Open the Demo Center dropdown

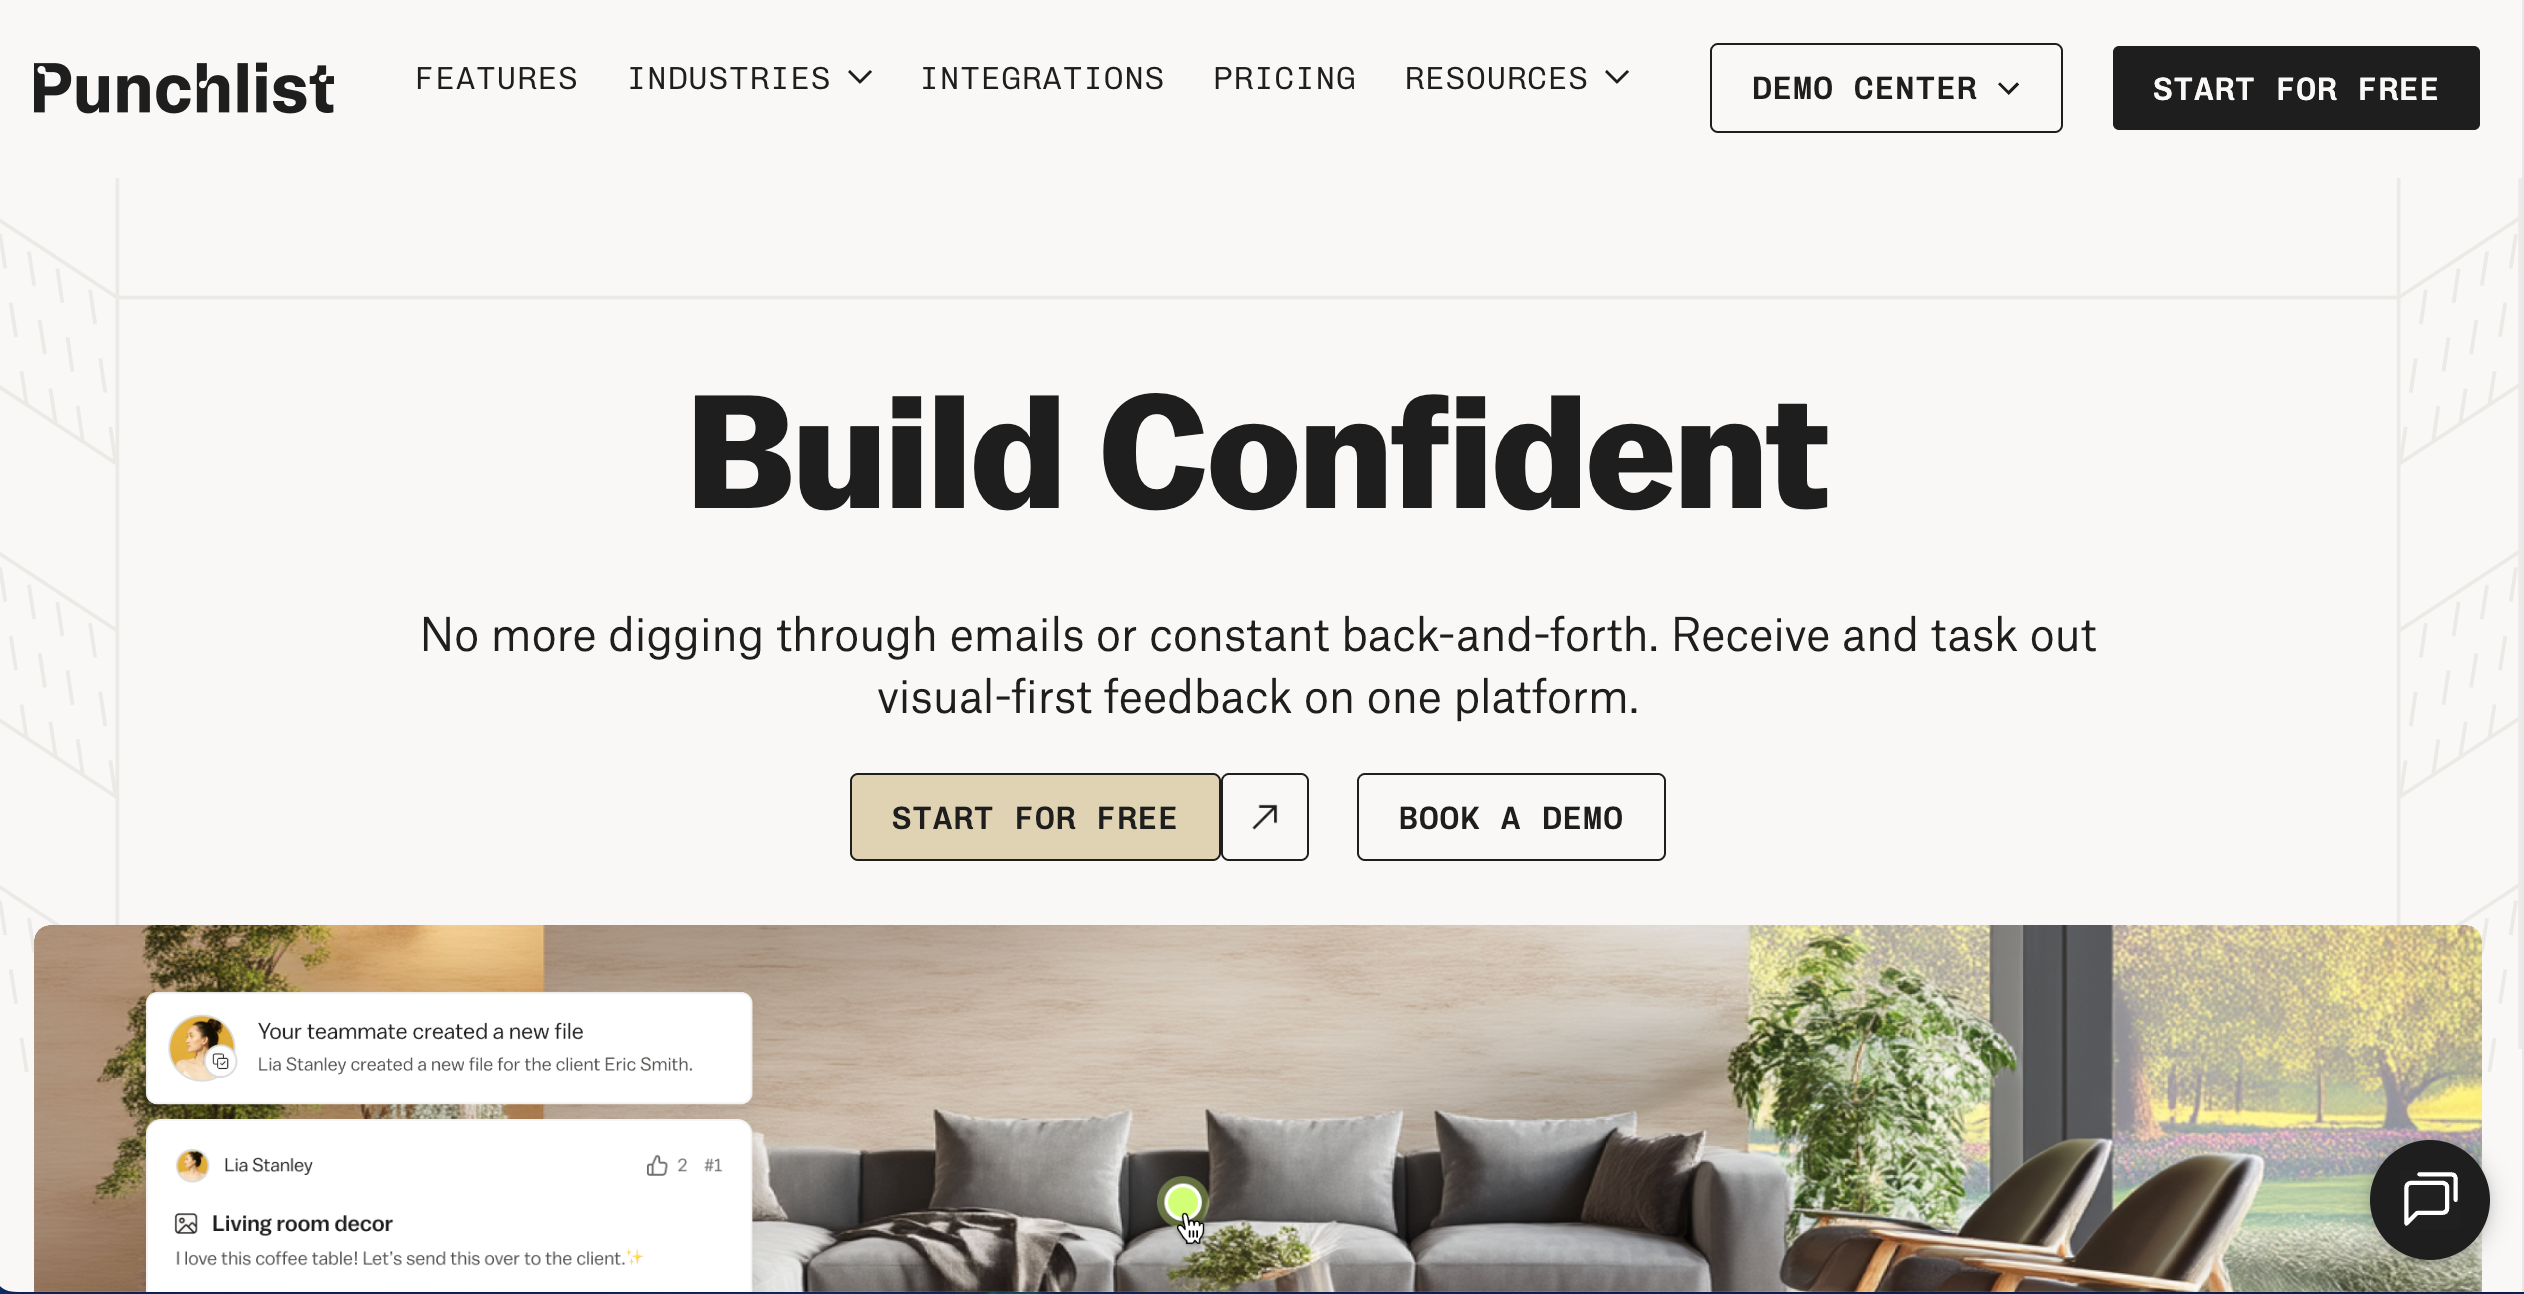pos(1886,88)
